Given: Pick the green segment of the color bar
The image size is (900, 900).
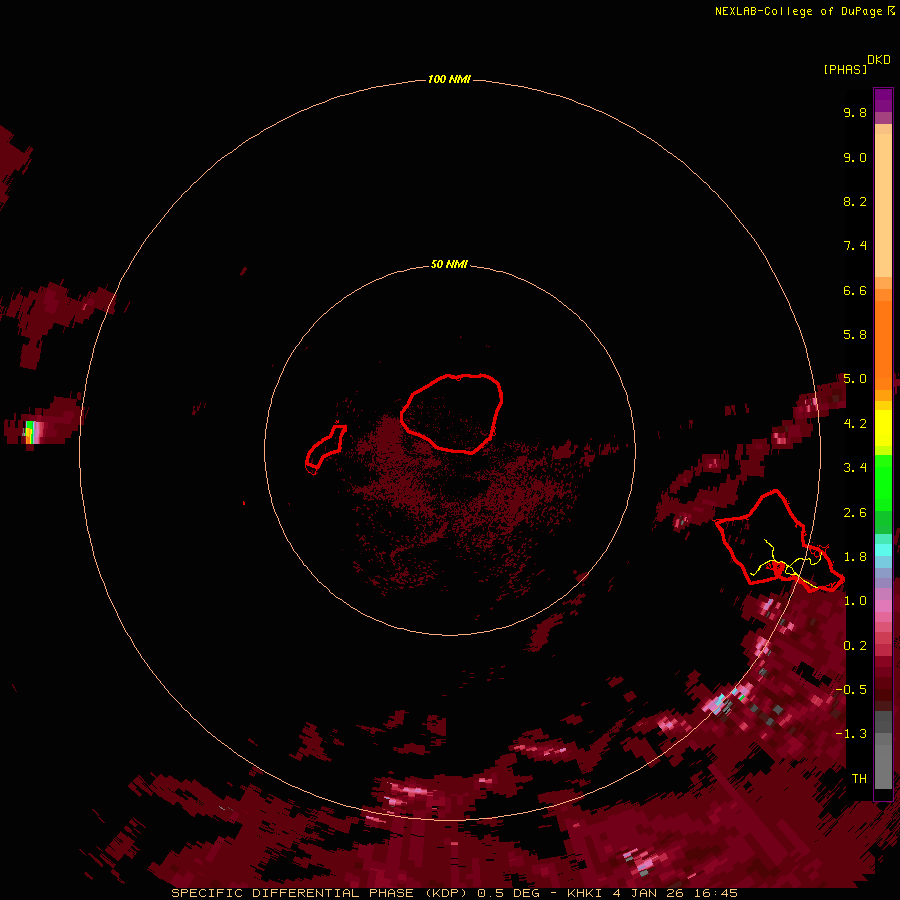Looking at the screenshot, I should tap(883, 482).
